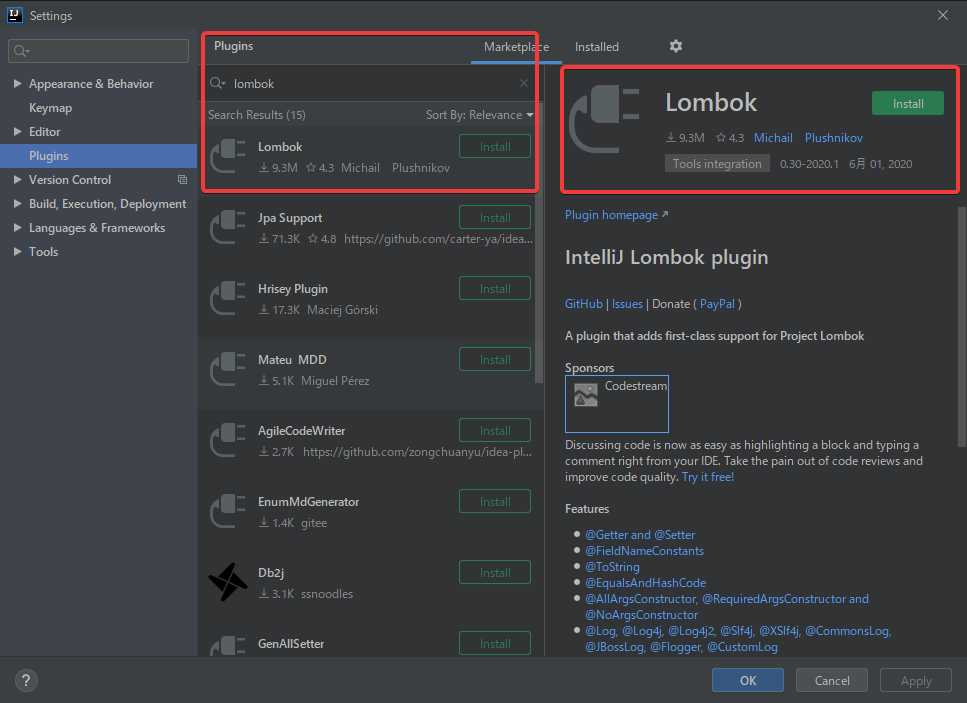Click the Lombok plugin icon in results list
Viewport: 967px width, 703px height.
[x=227, y=157]
